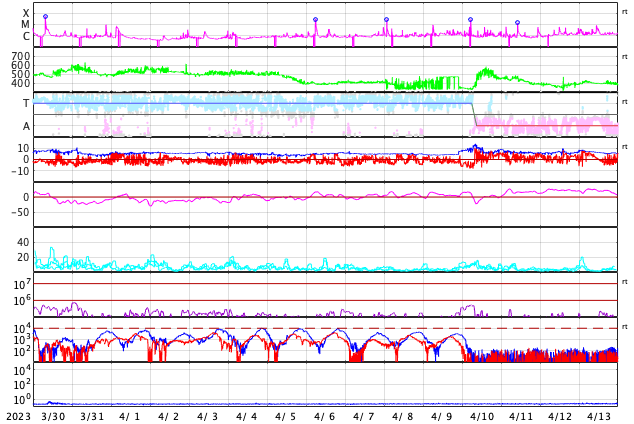Select the 4/13 date label
Screen dimensions: 634x424
tap(599, 417)
